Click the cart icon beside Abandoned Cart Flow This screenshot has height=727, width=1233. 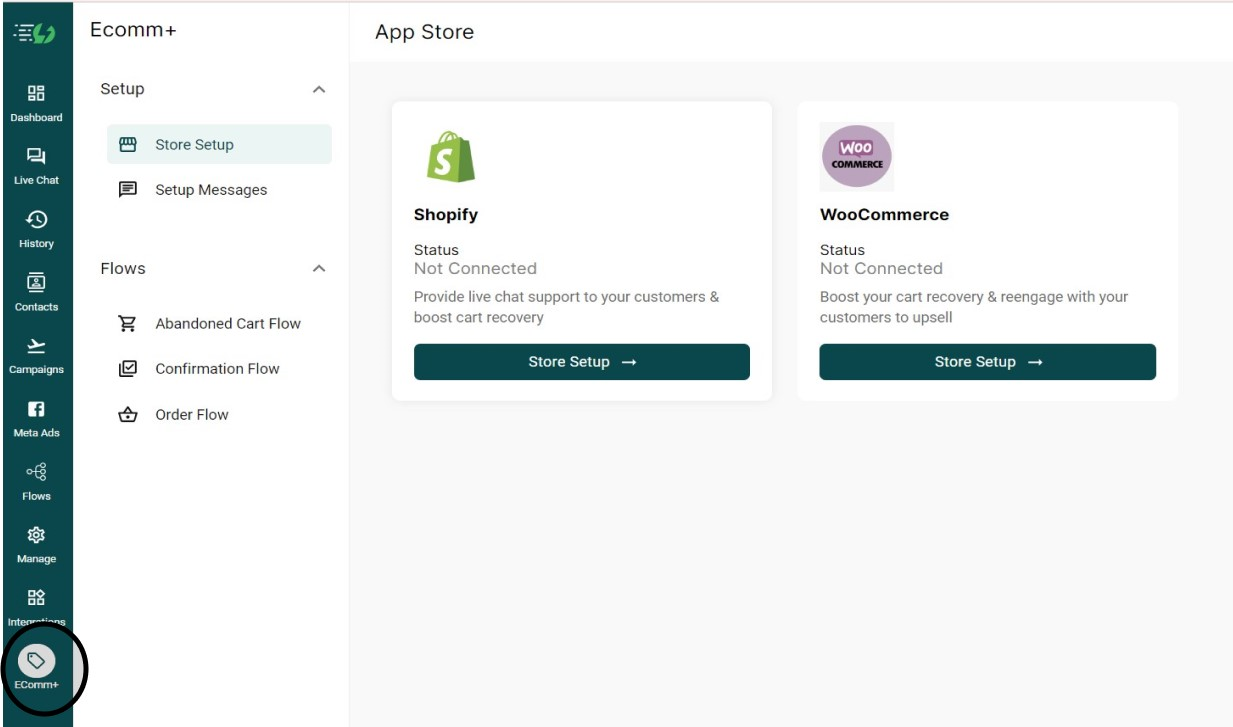tap(128, 323)
